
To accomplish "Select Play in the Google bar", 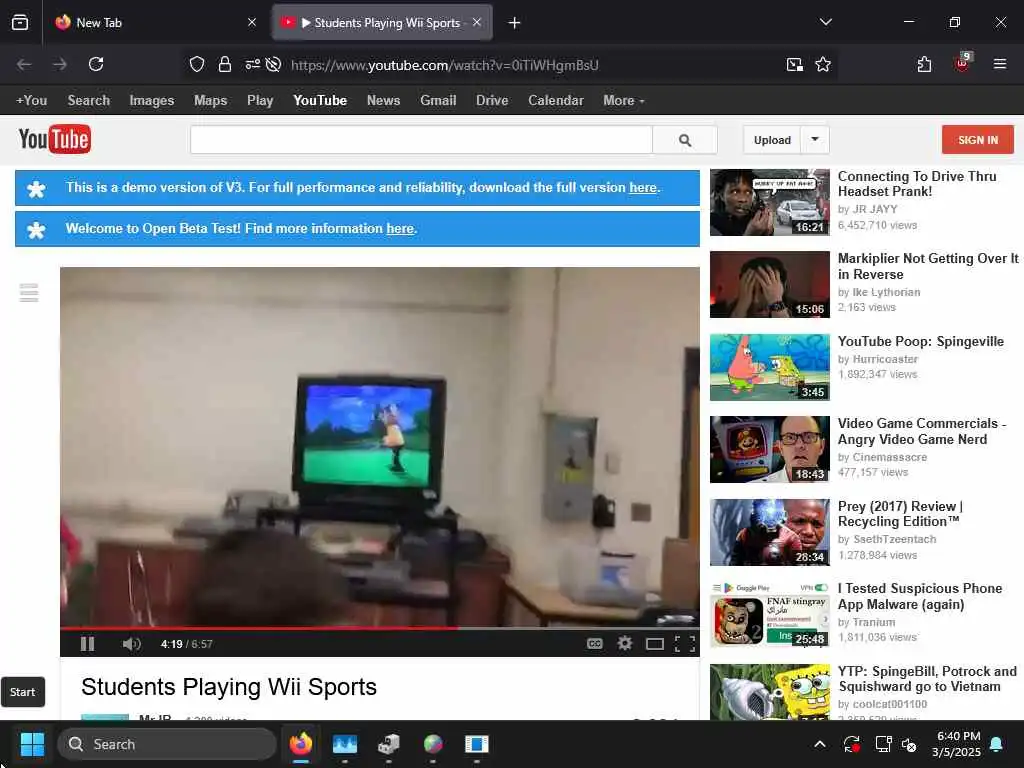I will click(260, 101).
